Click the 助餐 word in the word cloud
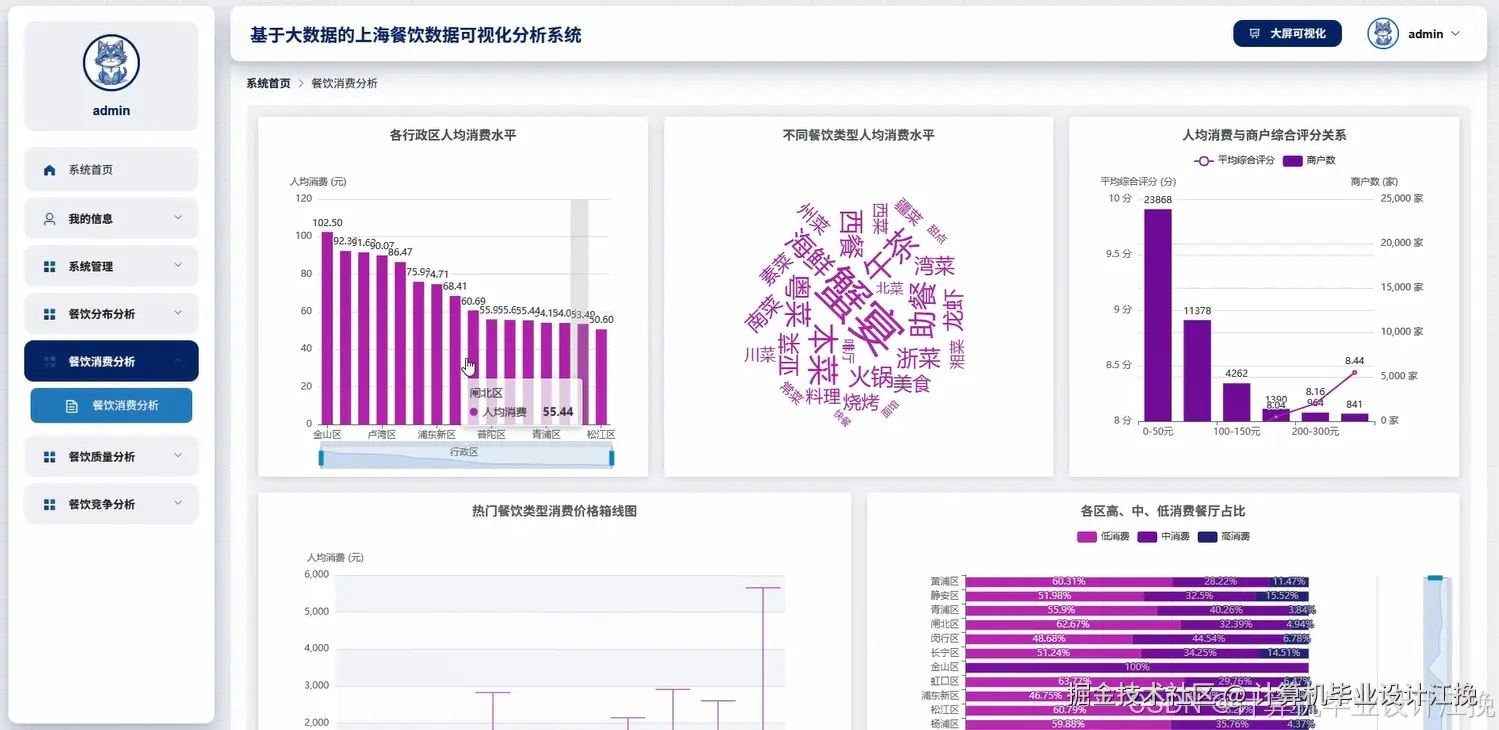Screen dimensions: 1499x730 [921, 311]
